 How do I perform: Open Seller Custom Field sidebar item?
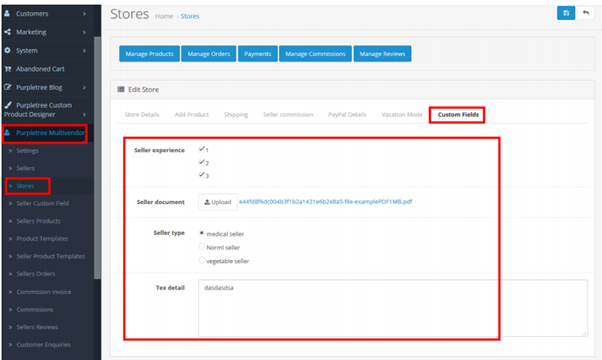click(43, 203)
